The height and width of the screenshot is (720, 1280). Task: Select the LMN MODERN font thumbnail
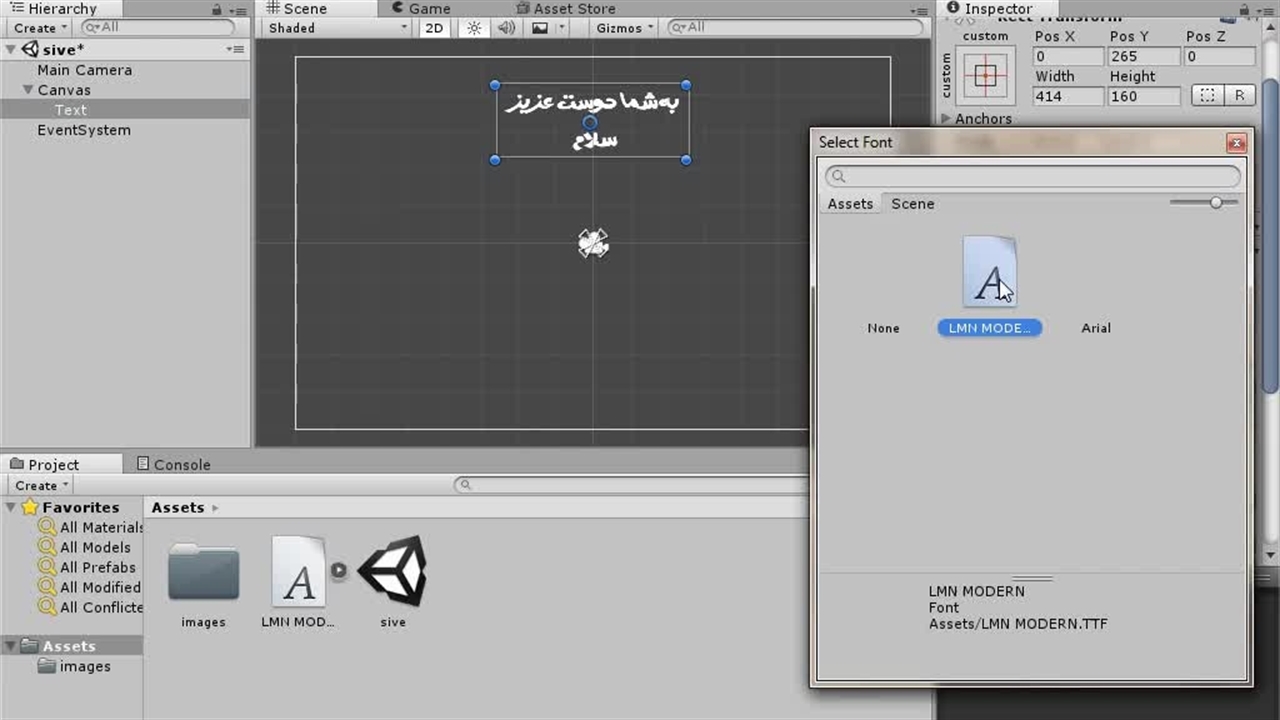pyautogui.click(x=990, y=272)
